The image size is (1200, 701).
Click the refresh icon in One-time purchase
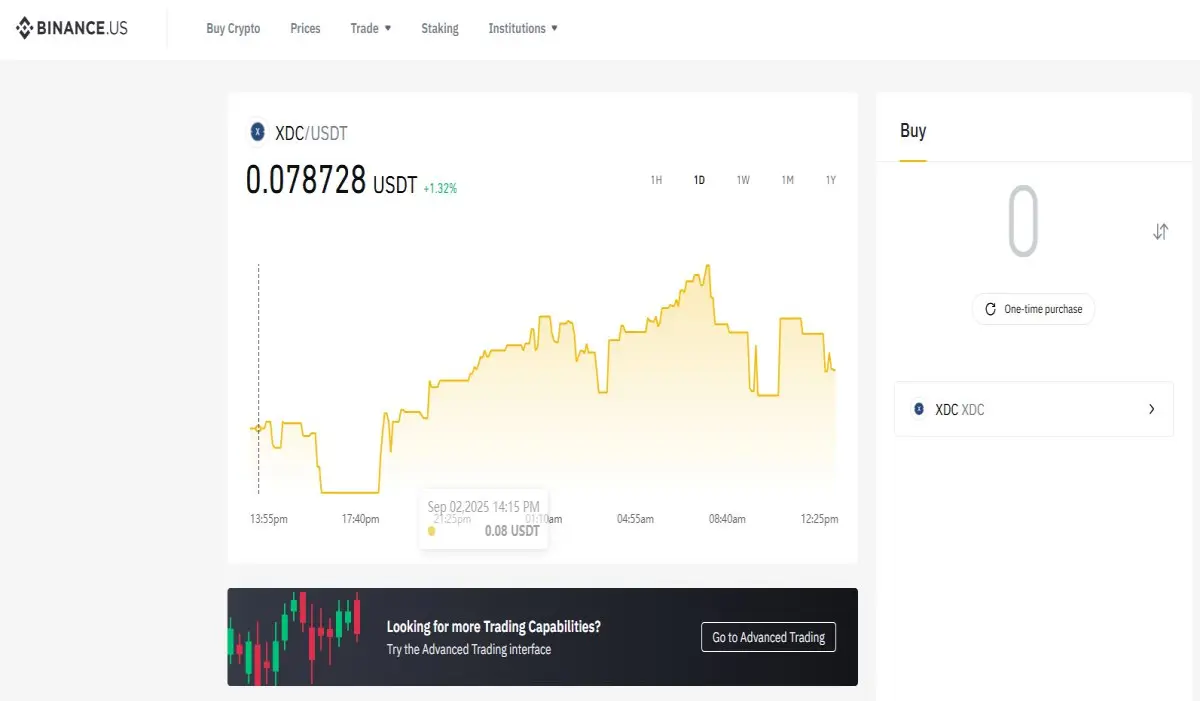pos(990,309)
